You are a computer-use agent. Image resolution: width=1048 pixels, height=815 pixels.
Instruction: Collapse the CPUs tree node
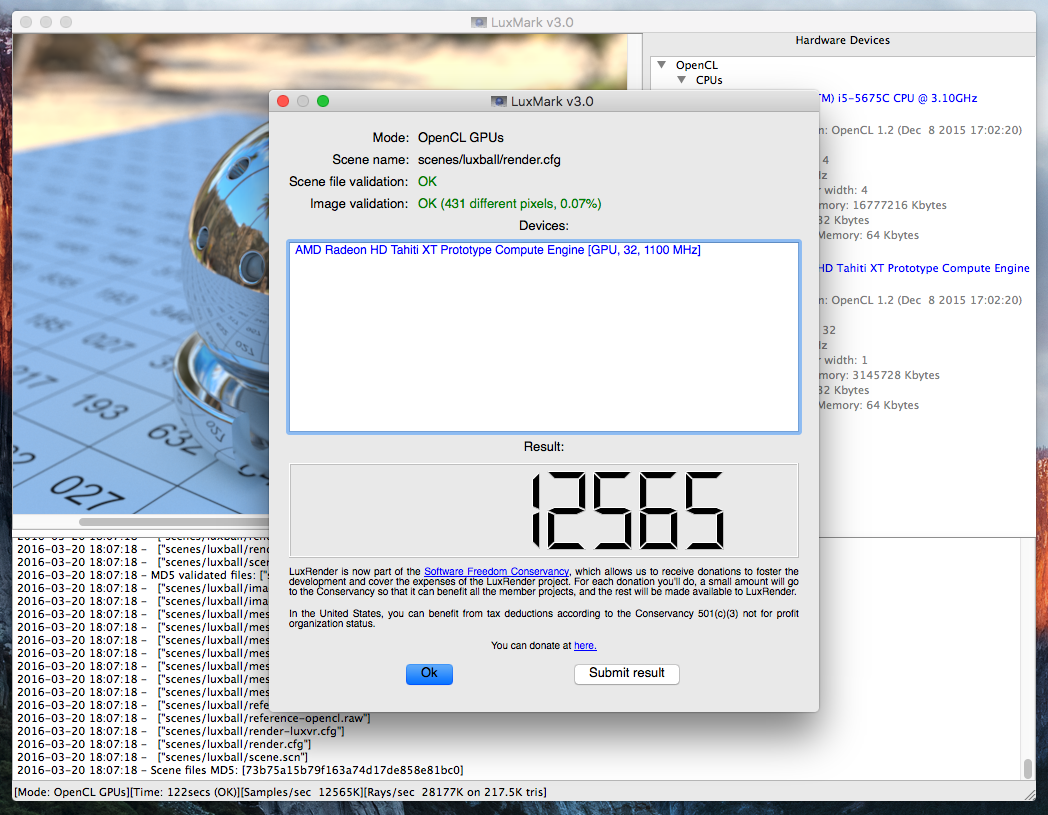682,80
